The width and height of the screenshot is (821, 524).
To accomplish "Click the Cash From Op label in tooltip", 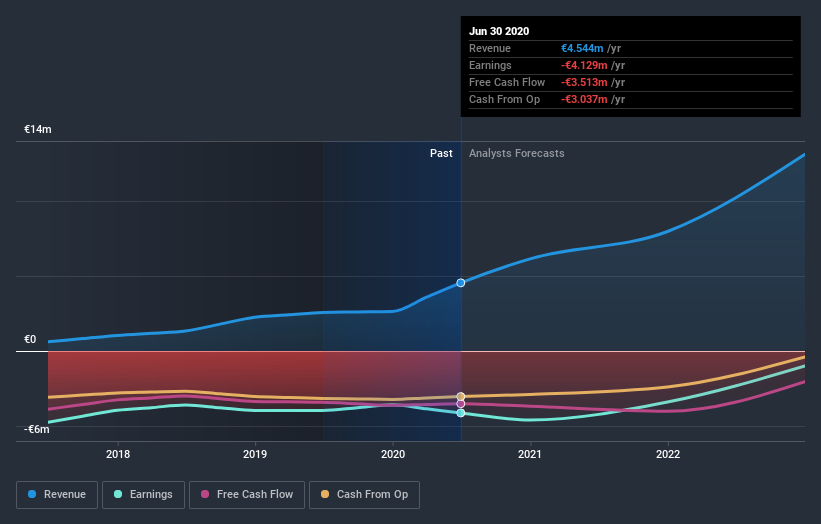I will (x=504, y=99).
